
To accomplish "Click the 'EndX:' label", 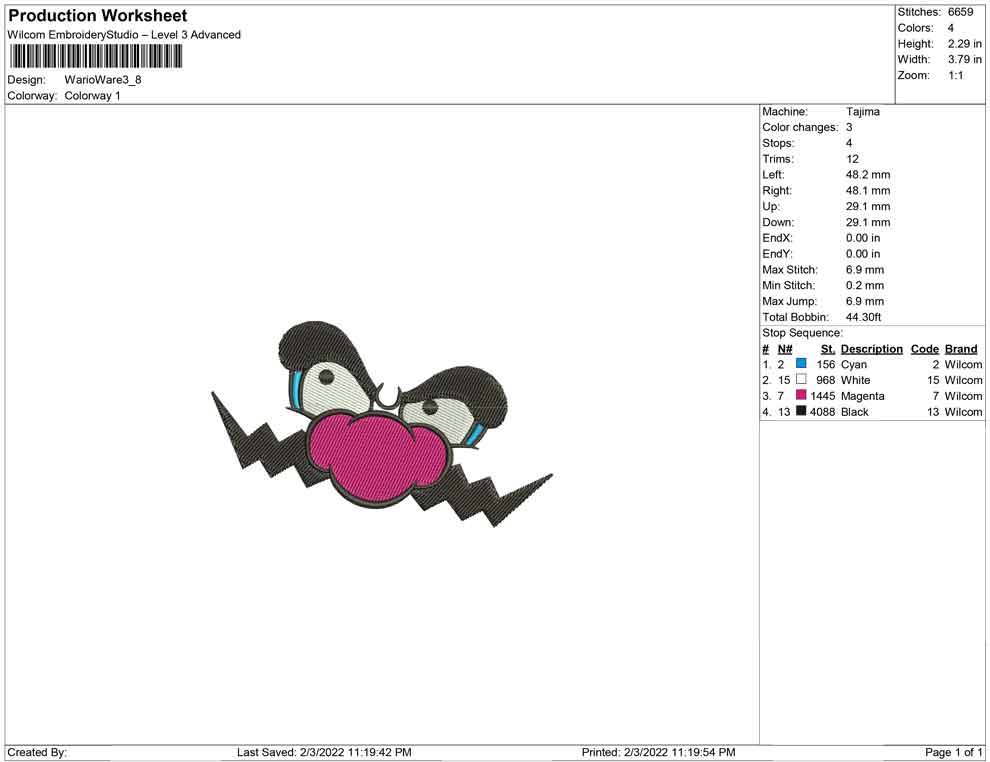I will (x=777, y=238).
